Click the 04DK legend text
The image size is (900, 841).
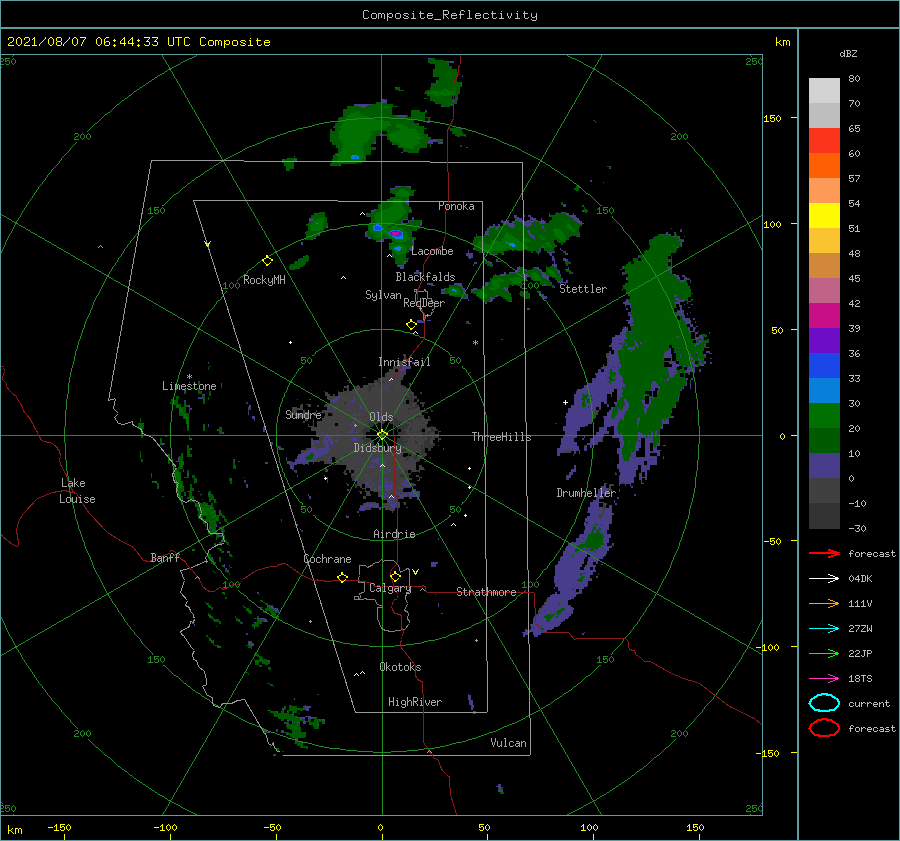tap(860, 579)
